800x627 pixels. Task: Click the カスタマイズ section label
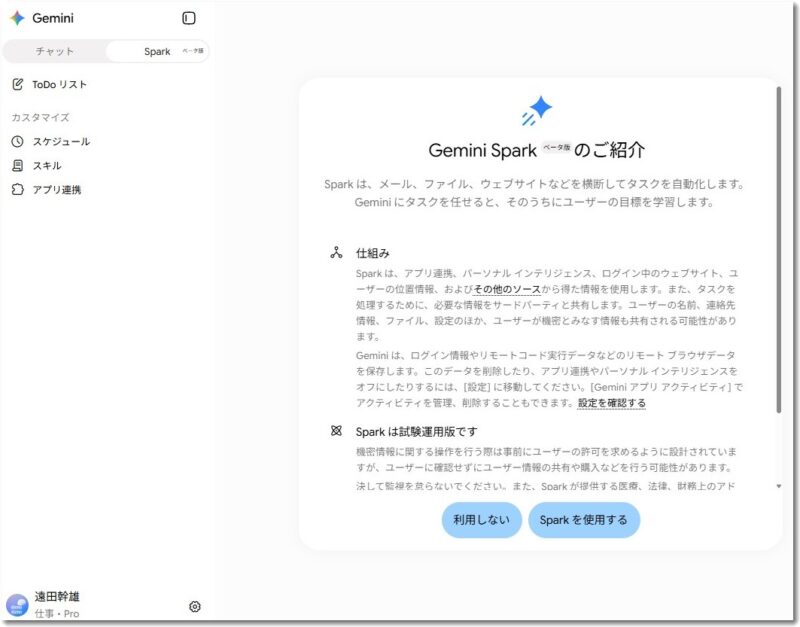(x=40, y=117)
